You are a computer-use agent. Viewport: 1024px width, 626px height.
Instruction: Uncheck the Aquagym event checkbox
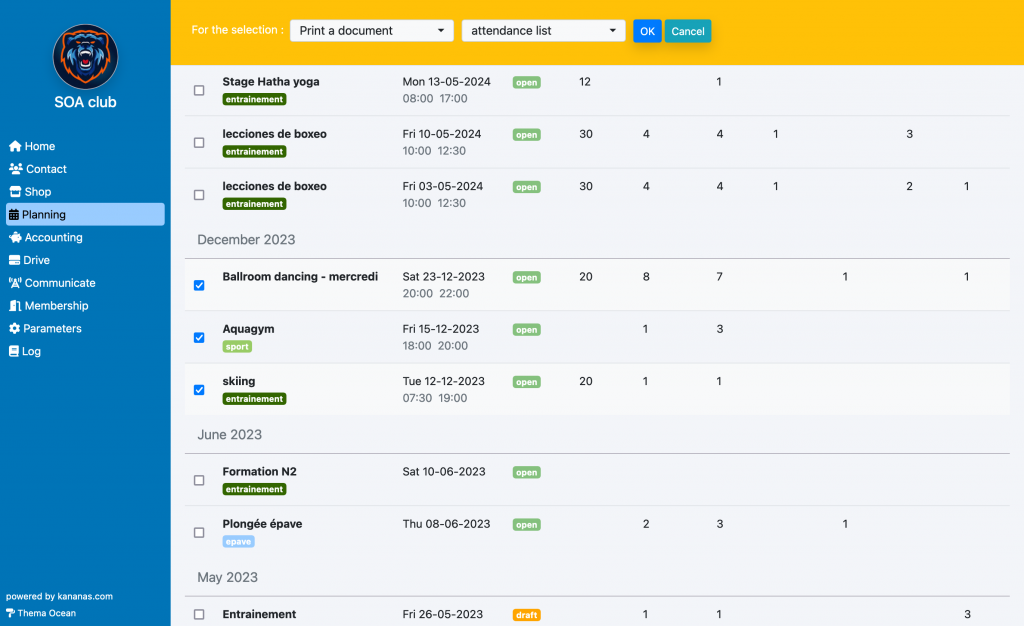tap(199, 338)
